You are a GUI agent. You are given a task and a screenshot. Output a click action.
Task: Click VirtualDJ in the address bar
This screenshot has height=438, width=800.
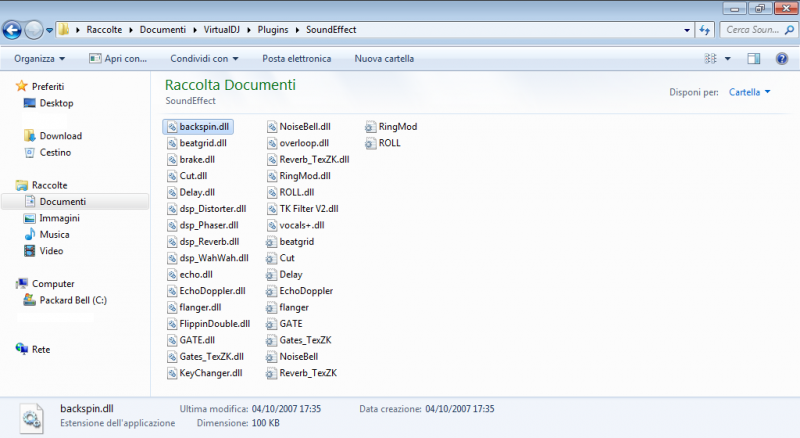point(221,30)
